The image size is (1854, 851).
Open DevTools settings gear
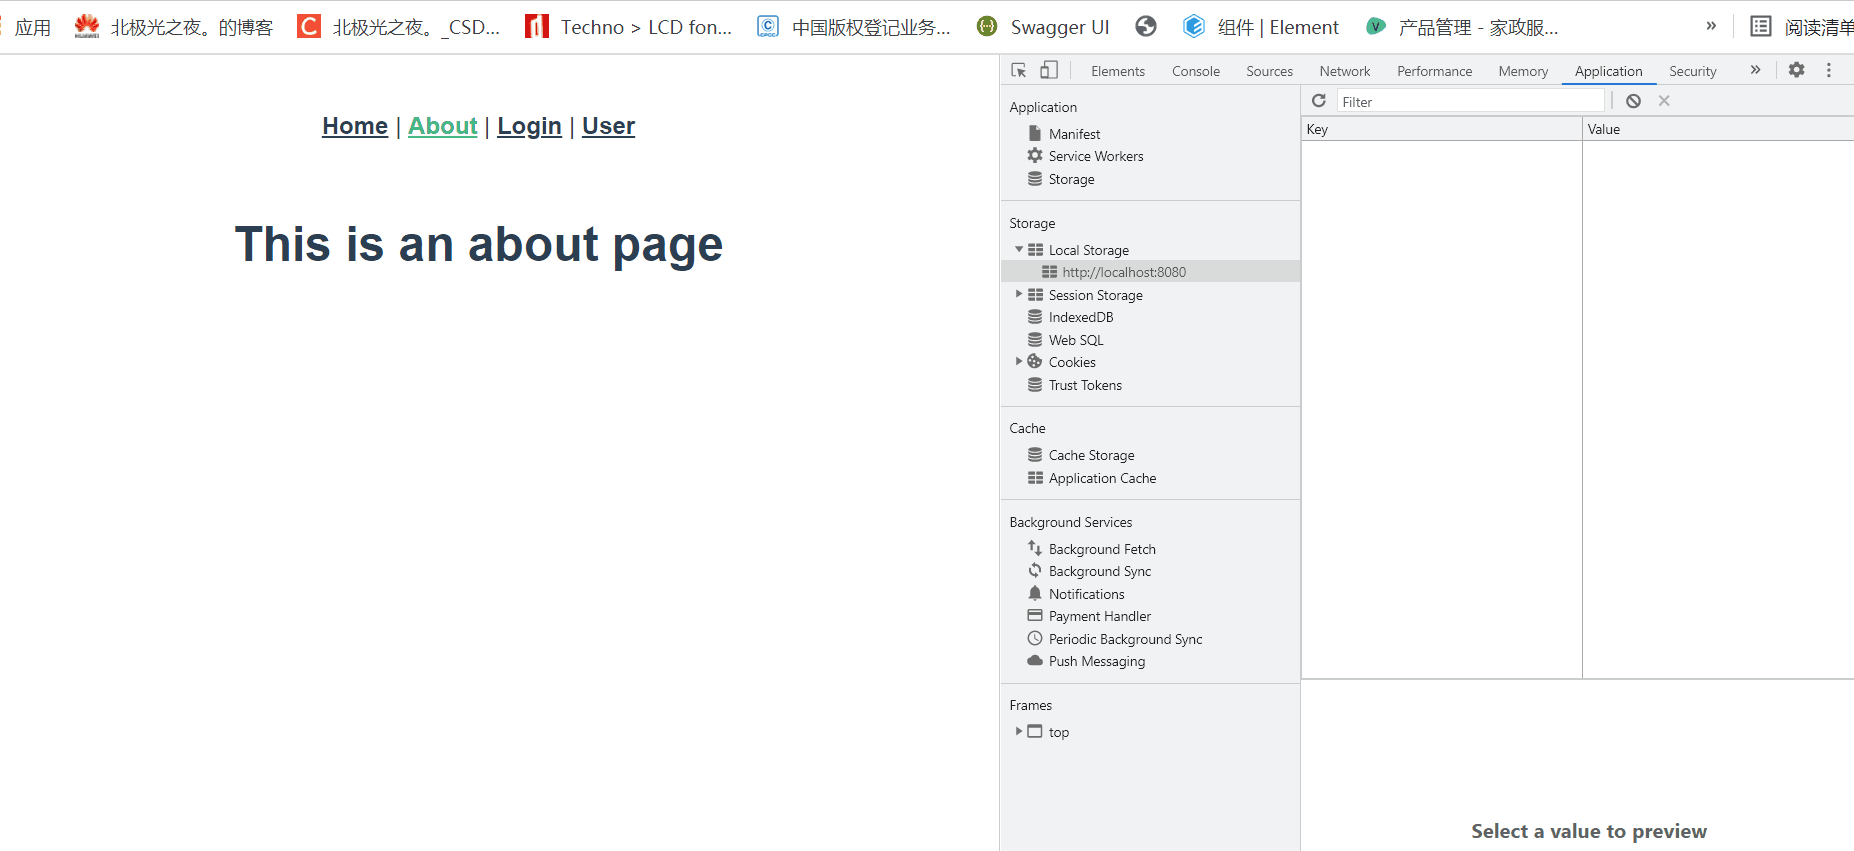(1797, 70)
